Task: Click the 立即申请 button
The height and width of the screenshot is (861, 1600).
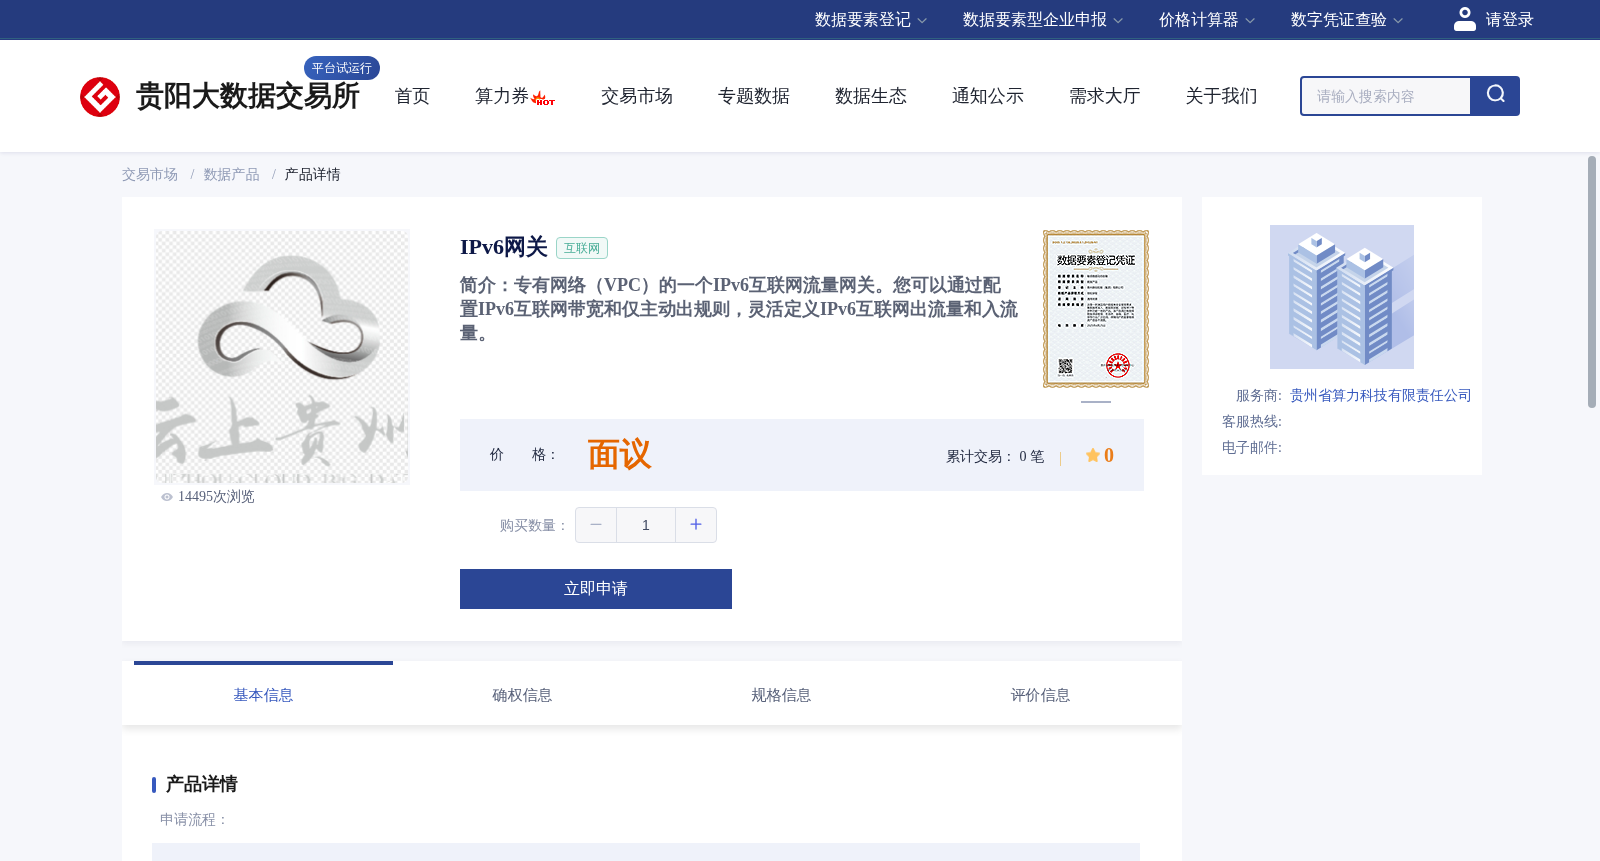Action: (x=596, y=589)
